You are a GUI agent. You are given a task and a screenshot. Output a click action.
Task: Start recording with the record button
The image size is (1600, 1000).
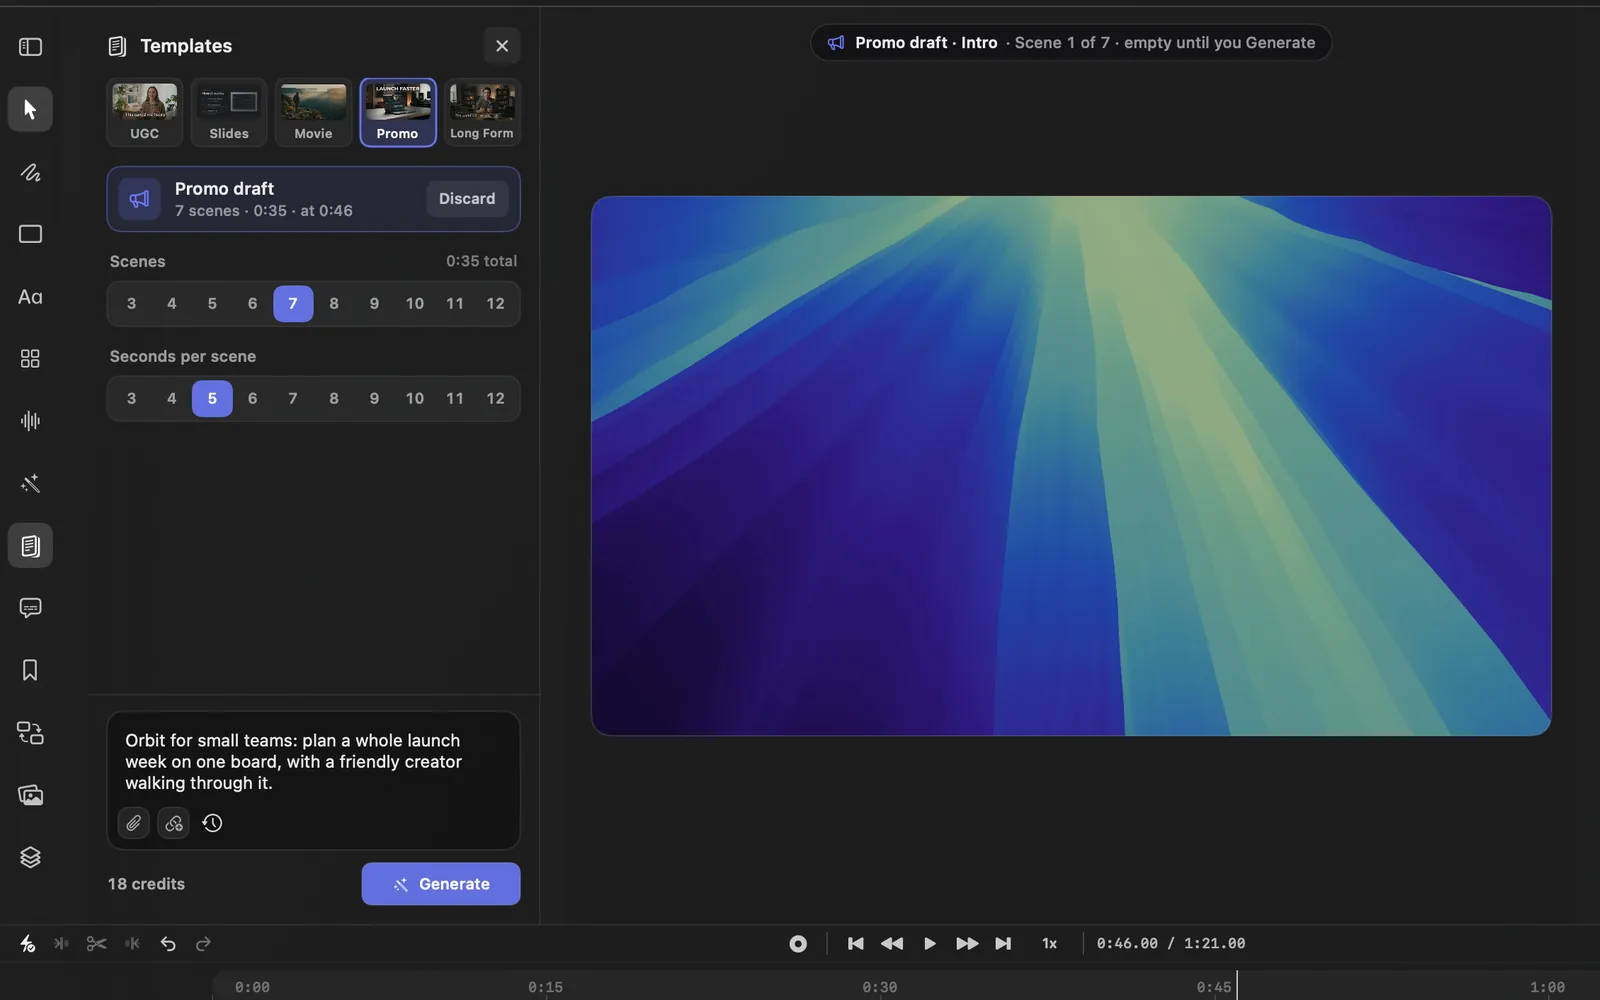798,943
